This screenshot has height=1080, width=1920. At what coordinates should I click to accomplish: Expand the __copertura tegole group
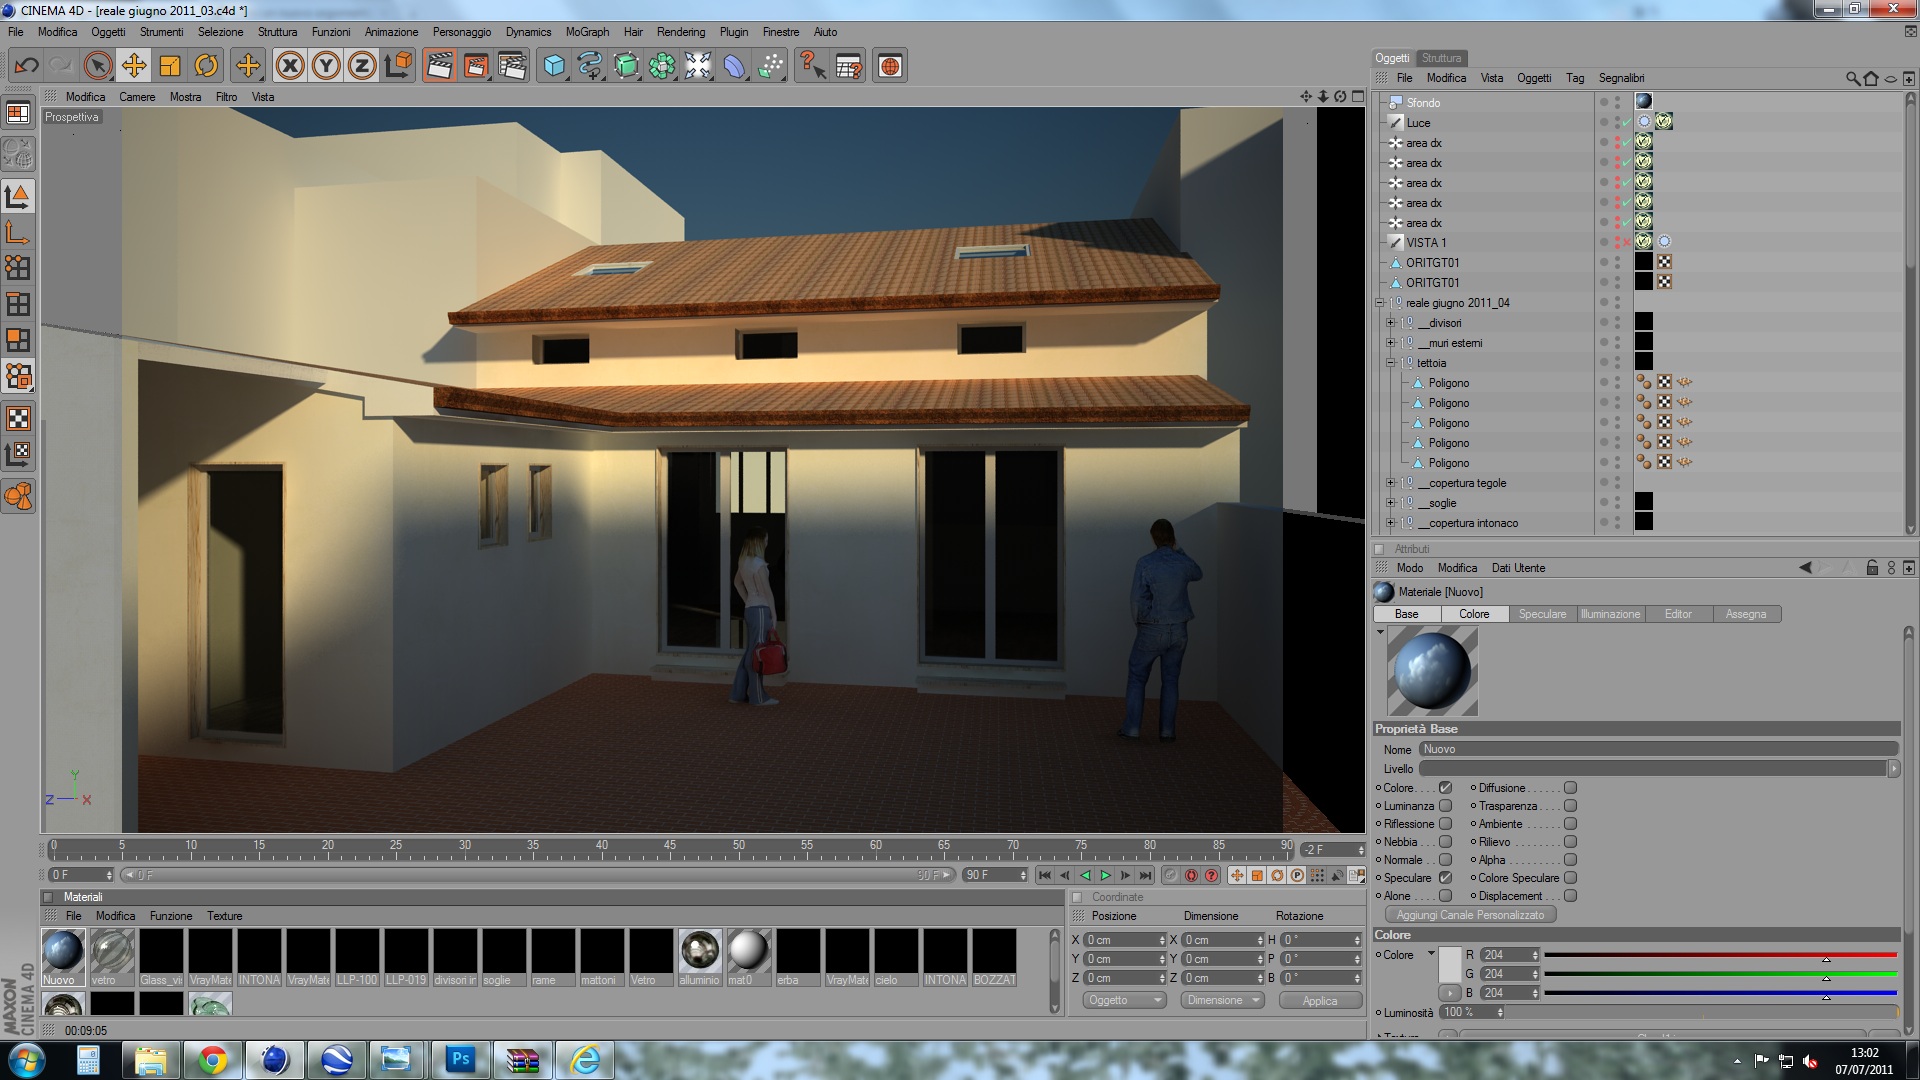click(x=1390, y=483)
